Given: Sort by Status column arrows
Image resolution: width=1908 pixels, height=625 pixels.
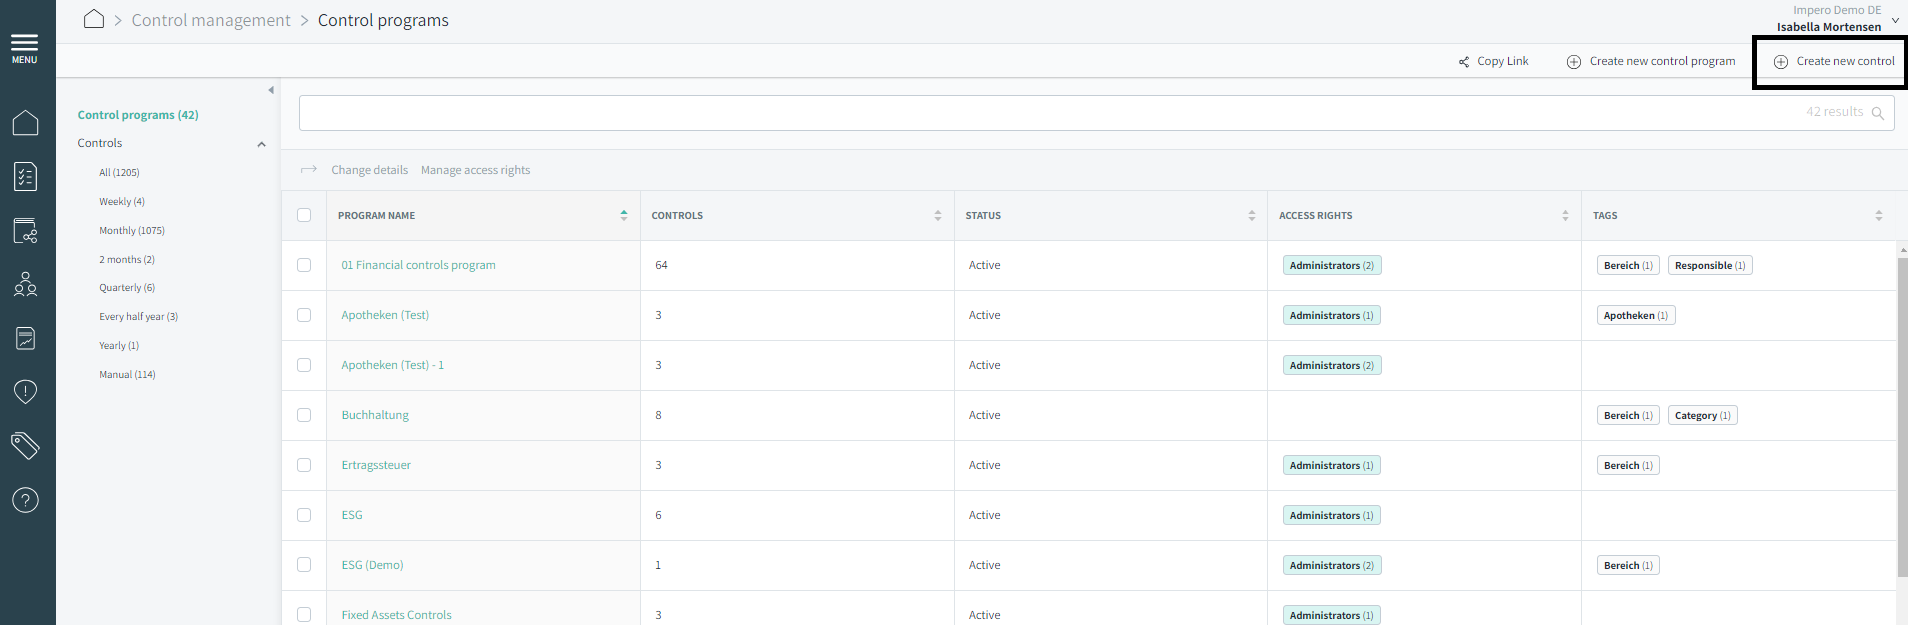Looking at the screenshot, I should [x=1252, y=215].
